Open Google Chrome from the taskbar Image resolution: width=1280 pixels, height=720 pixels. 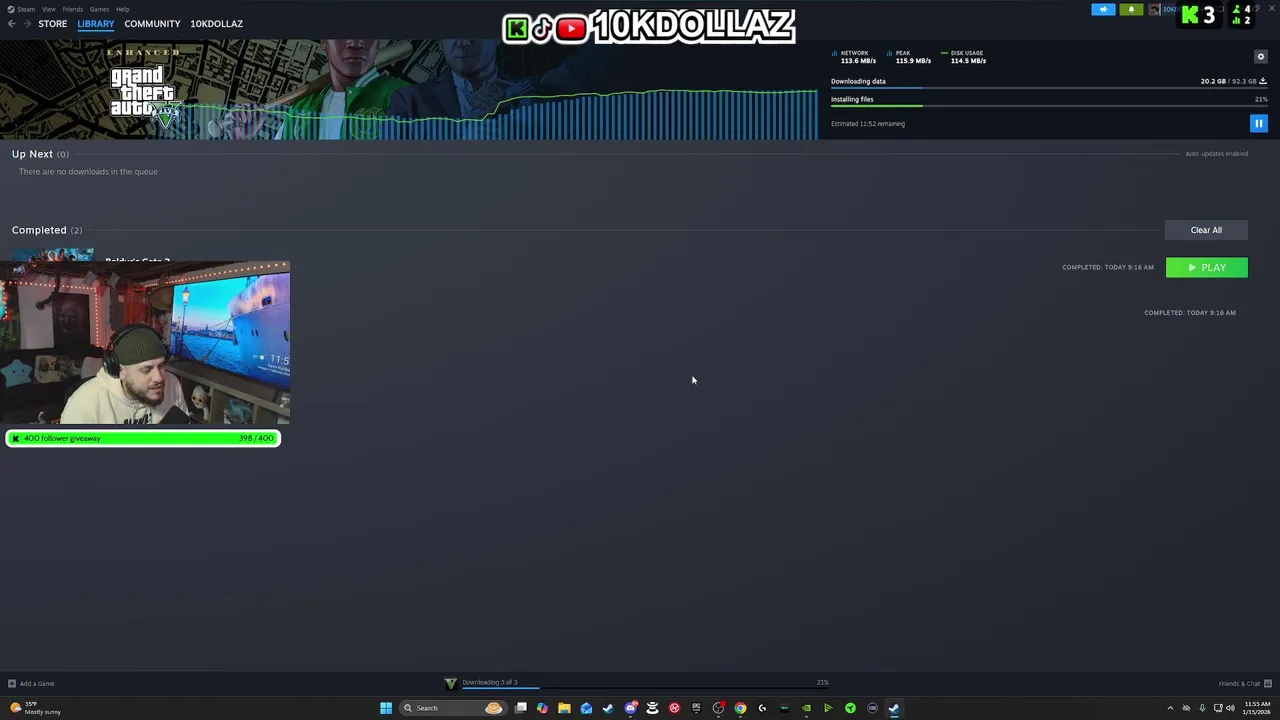coord(740,708)
